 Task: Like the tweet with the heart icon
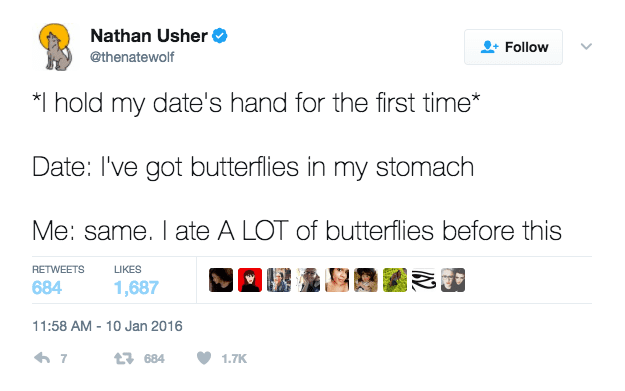coord(204,358)
